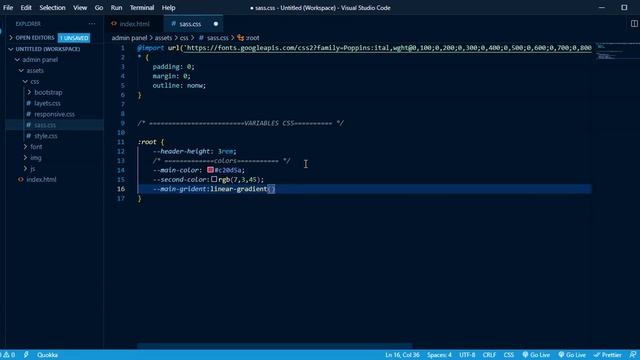Open the Selection menu
640x360 pixels.
point(52,8)
